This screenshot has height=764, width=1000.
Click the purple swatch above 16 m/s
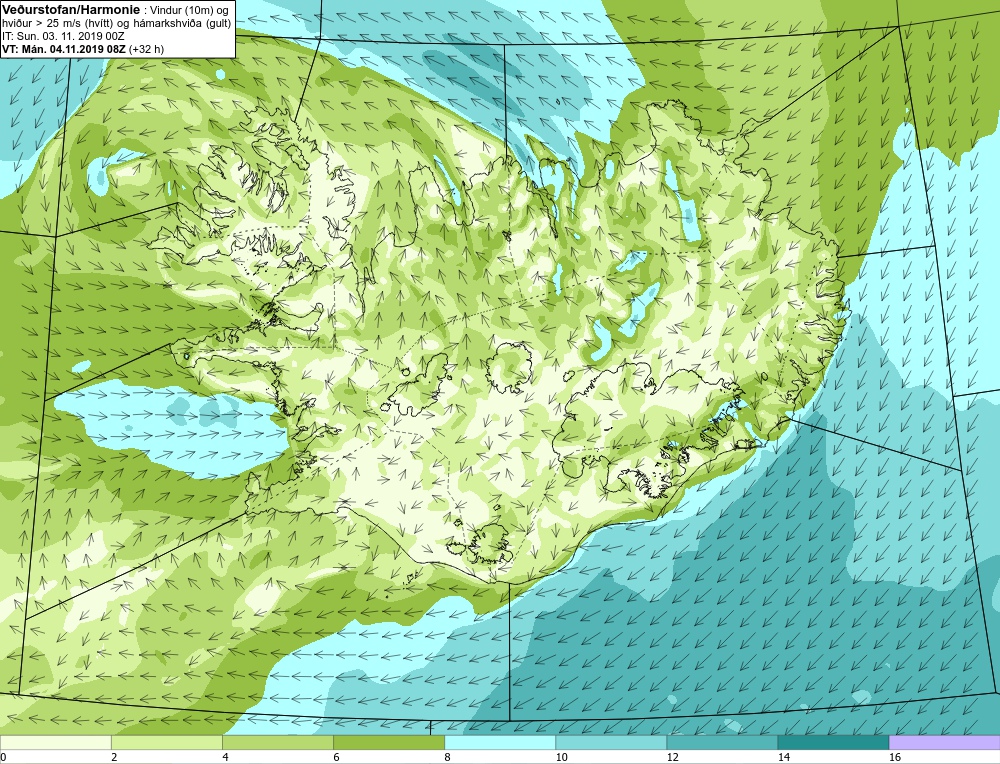[944, 743]
